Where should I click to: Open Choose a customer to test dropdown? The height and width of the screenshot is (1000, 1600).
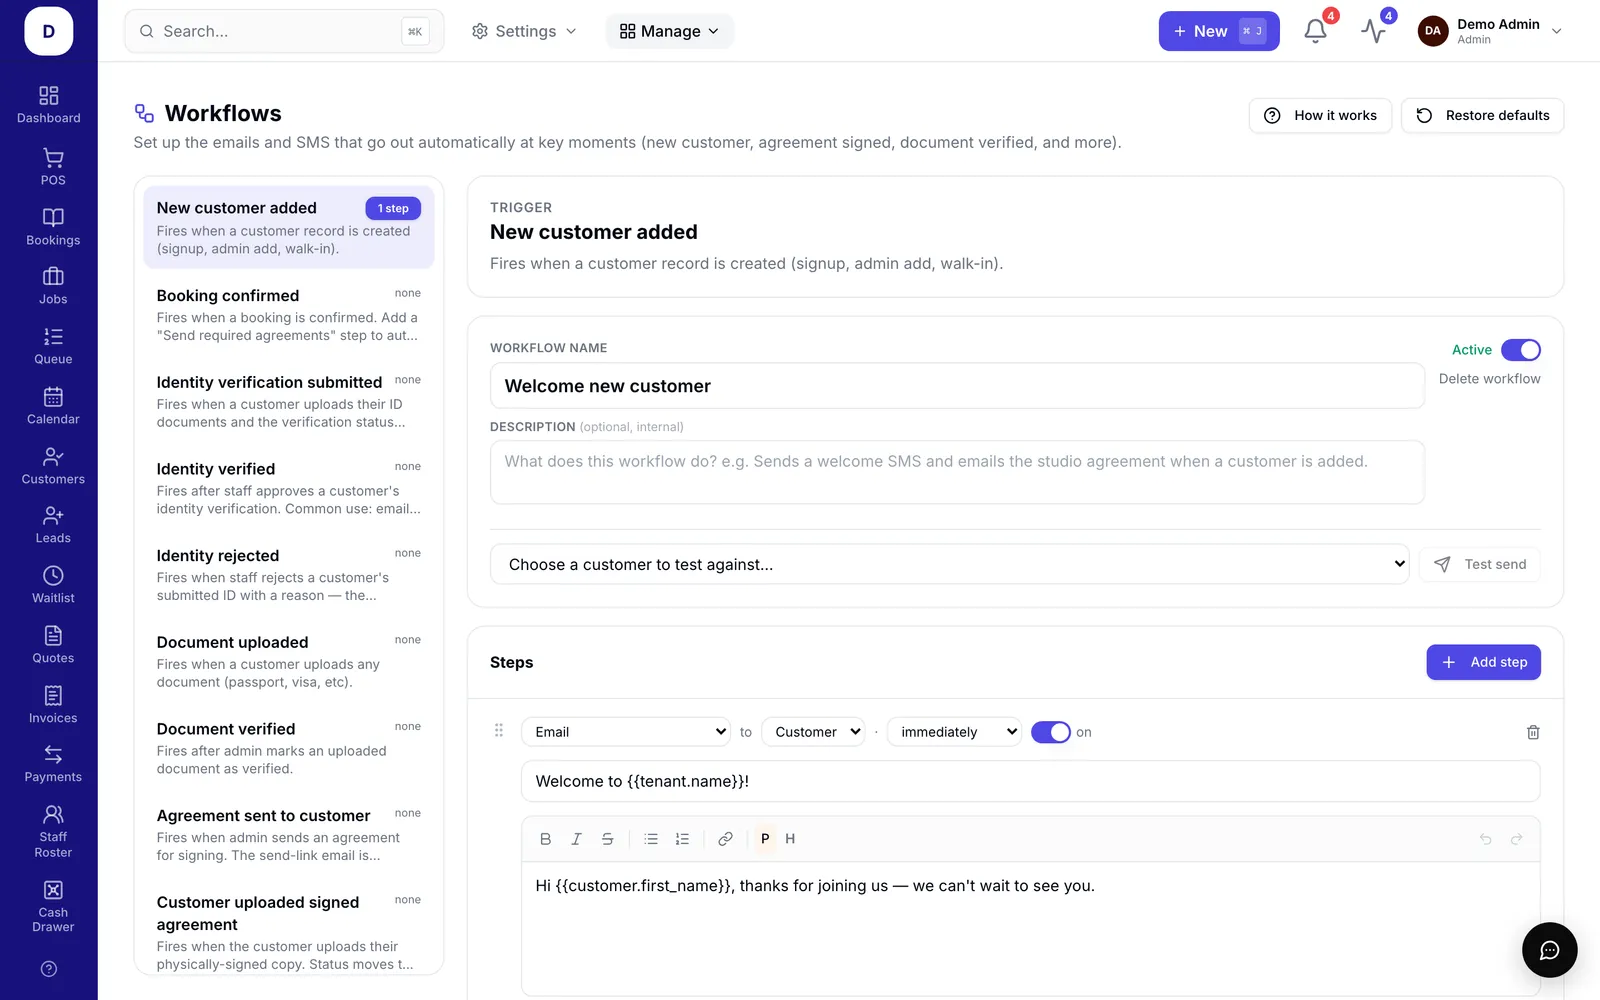tap(950, 564)
